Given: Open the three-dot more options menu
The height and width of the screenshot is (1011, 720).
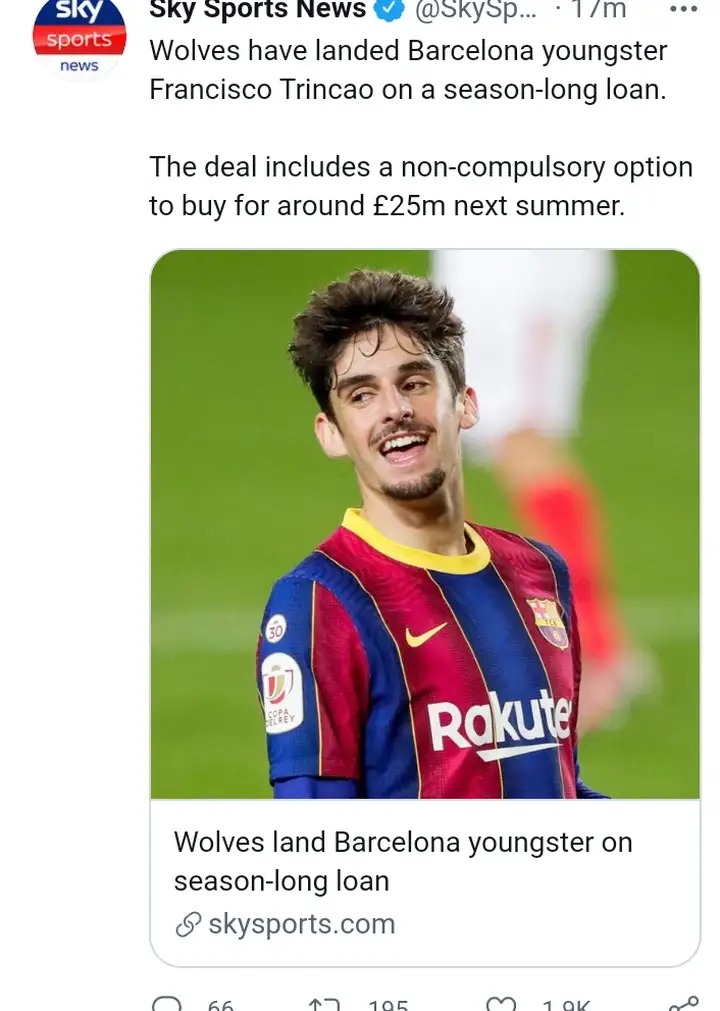Looking at the screenshot, I should (x=683, y=9).
